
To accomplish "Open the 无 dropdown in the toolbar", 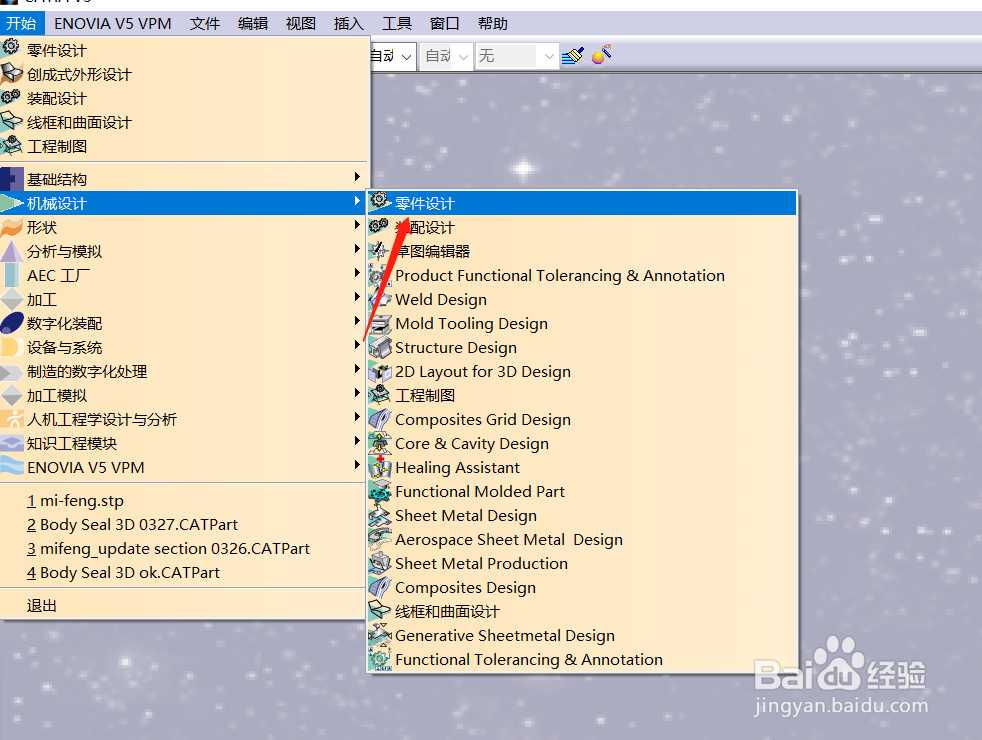I will click(x=549, y=57).
